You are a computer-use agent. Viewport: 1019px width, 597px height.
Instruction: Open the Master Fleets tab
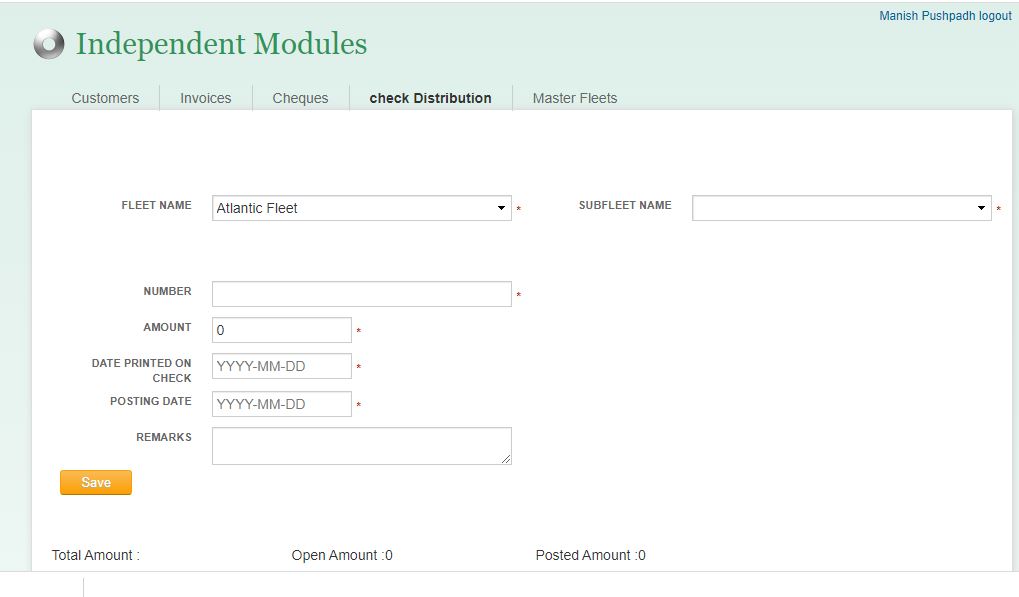[574, 98]
